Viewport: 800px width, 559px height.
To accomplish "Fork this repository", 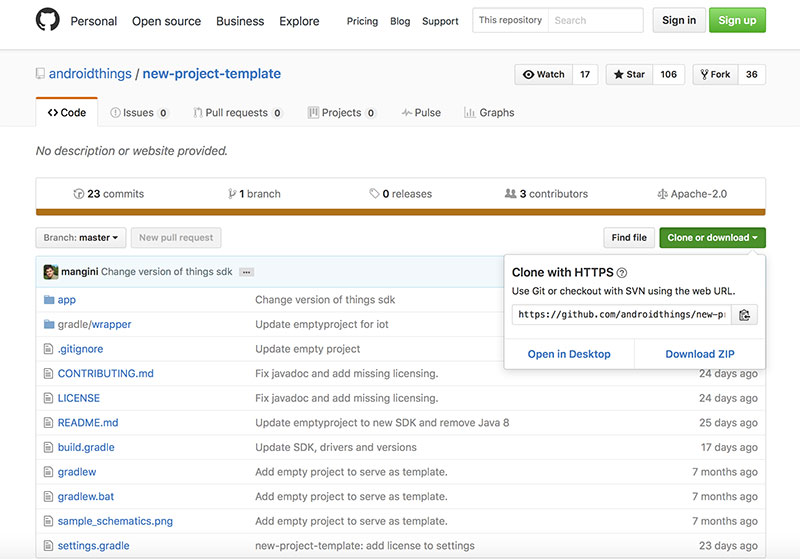I will pyautogui.click(x=715, y=74).
